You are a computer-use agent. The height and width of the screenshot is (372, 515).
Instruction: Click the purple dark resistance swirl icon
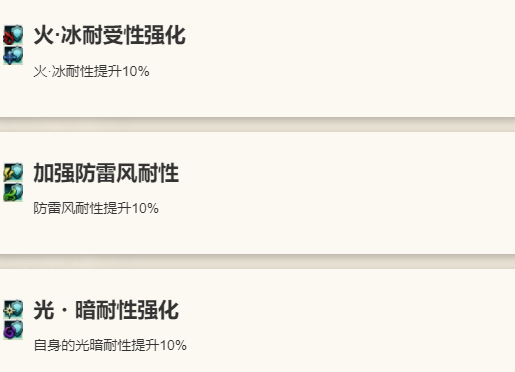(13, 330)
